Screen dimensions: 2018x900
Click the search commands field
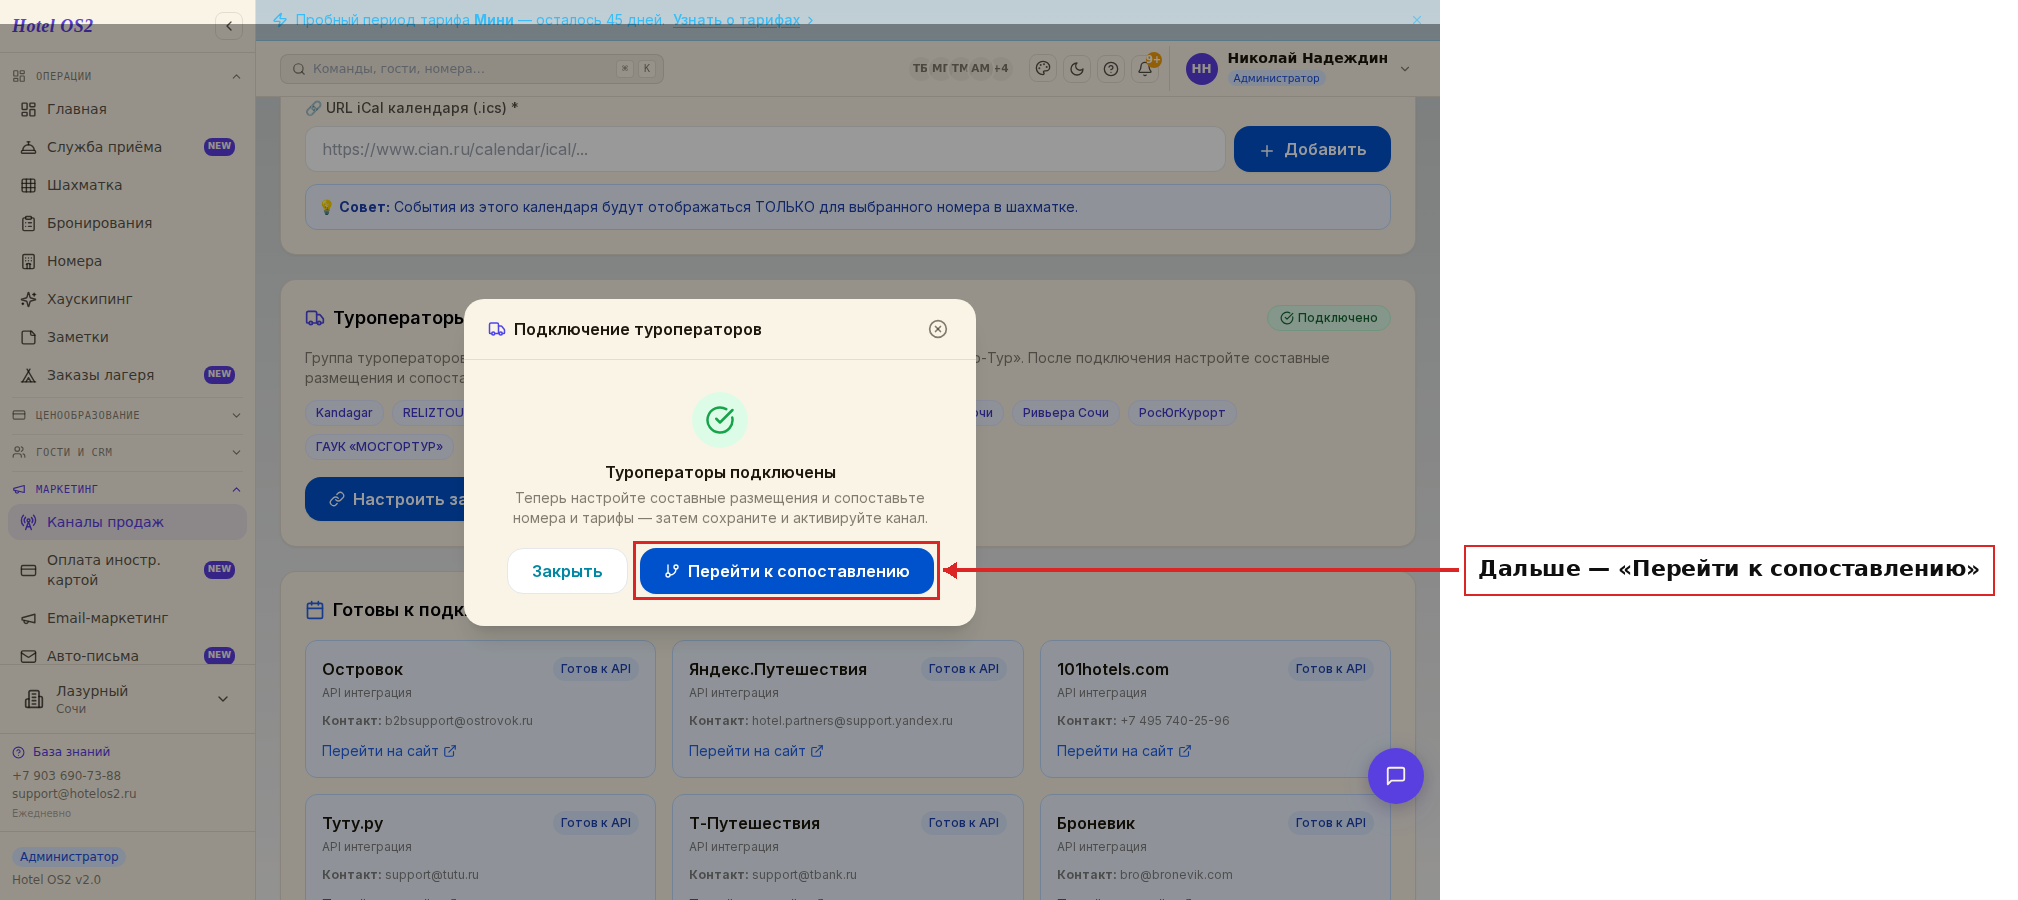click(472, 69)
